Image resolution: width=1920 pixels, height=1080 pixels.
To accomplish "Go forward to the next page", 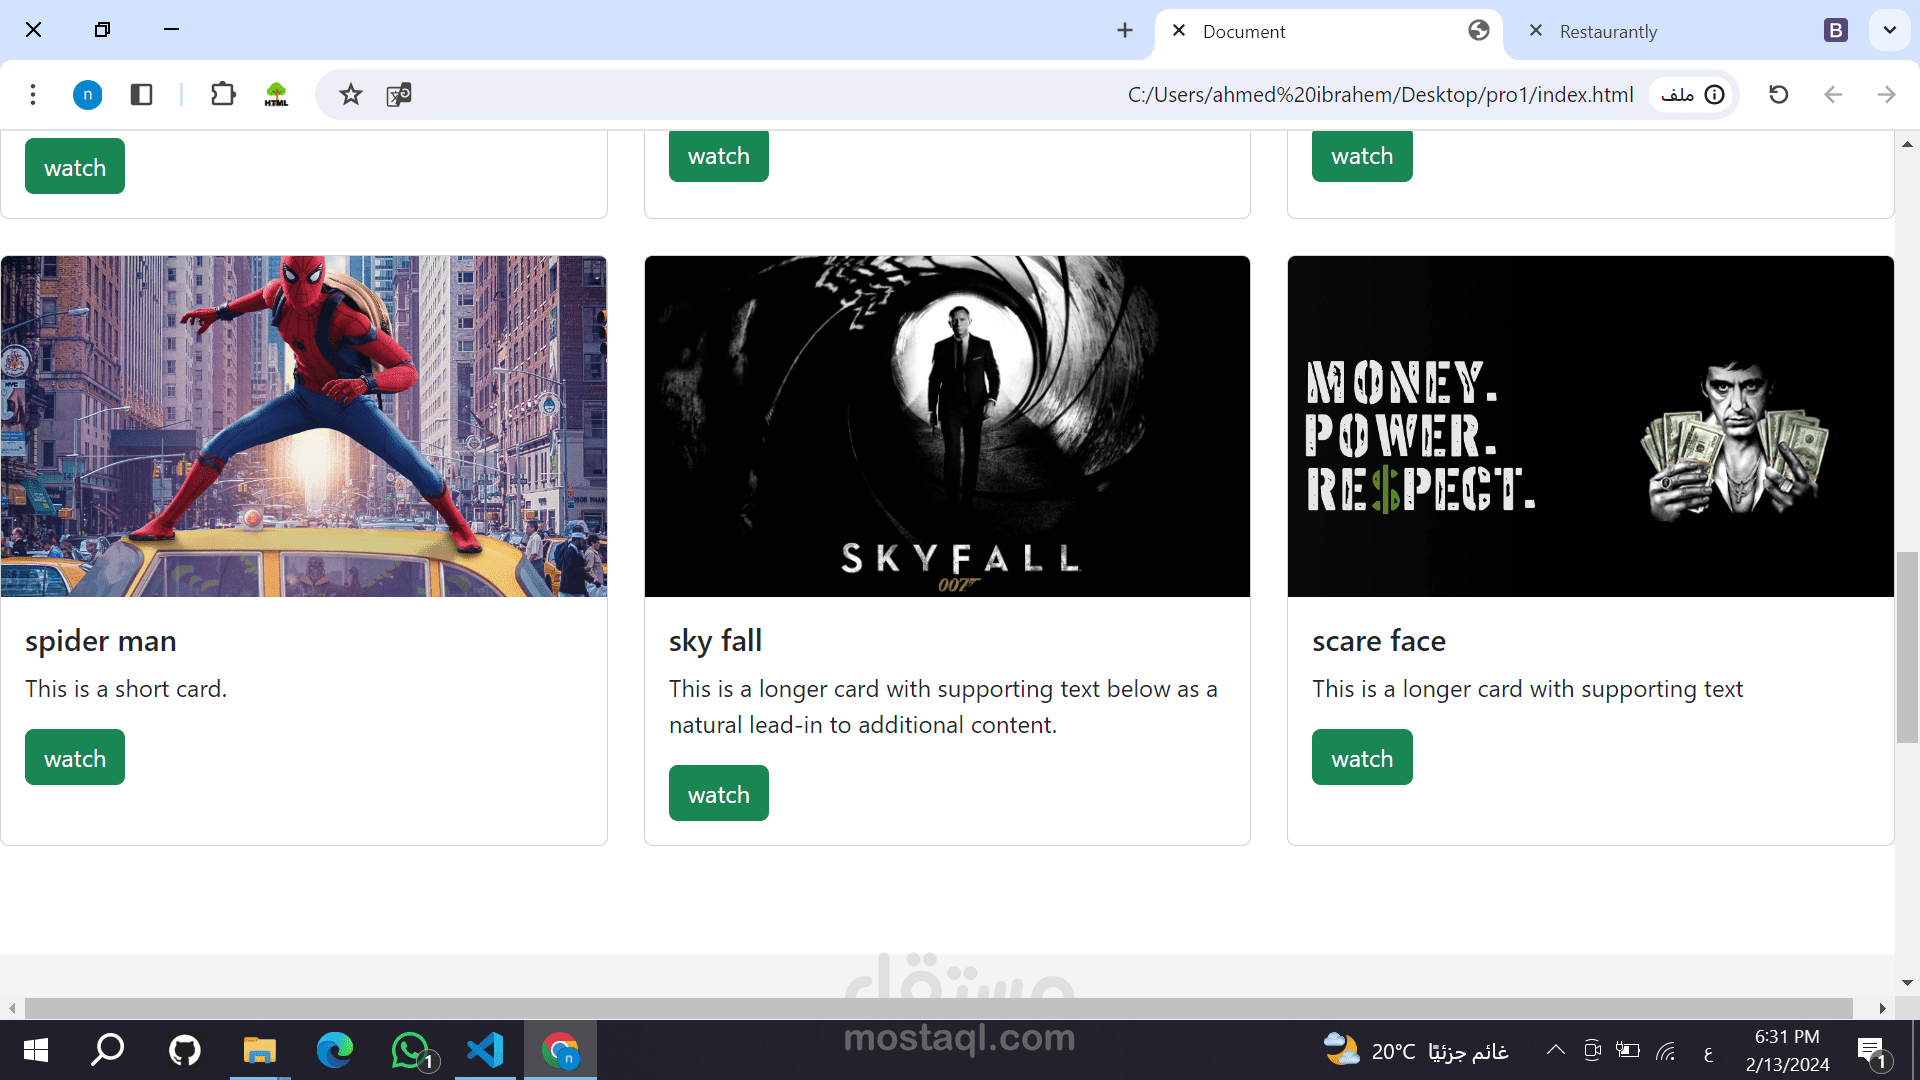I will coord(1886,94).
